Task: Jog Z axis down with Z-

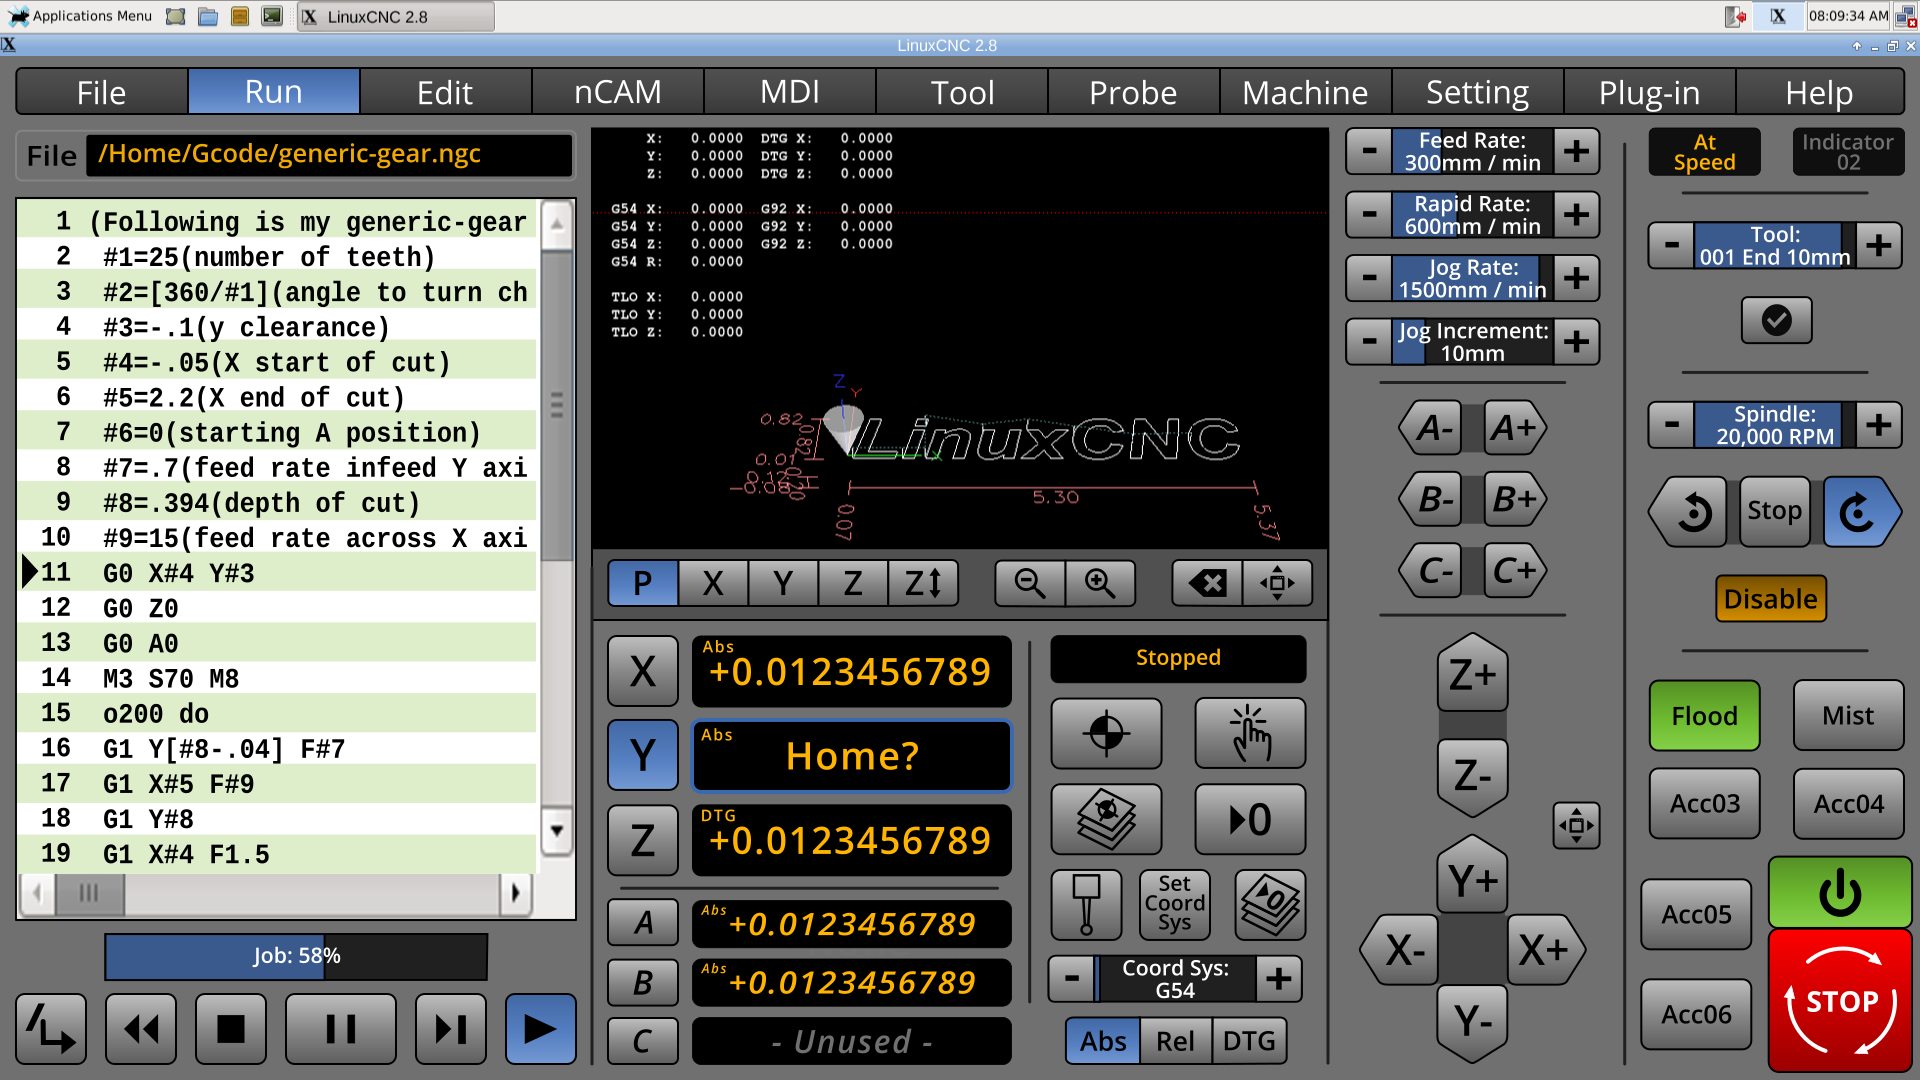Action: (1472, 776)
